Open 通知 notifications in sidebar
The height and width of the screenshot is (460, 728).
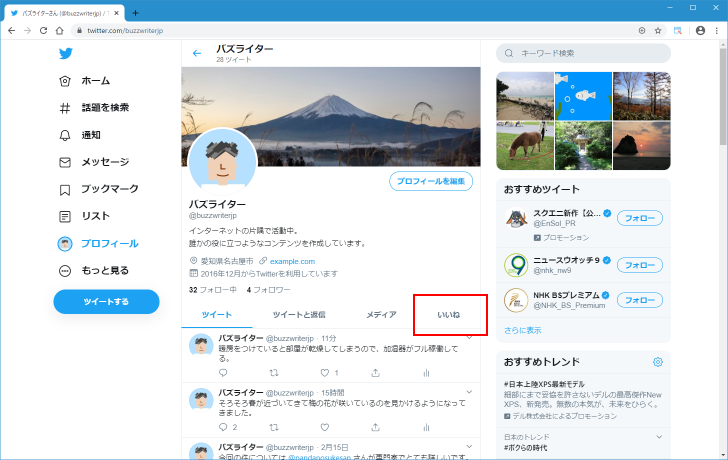(x=80, y=135)
